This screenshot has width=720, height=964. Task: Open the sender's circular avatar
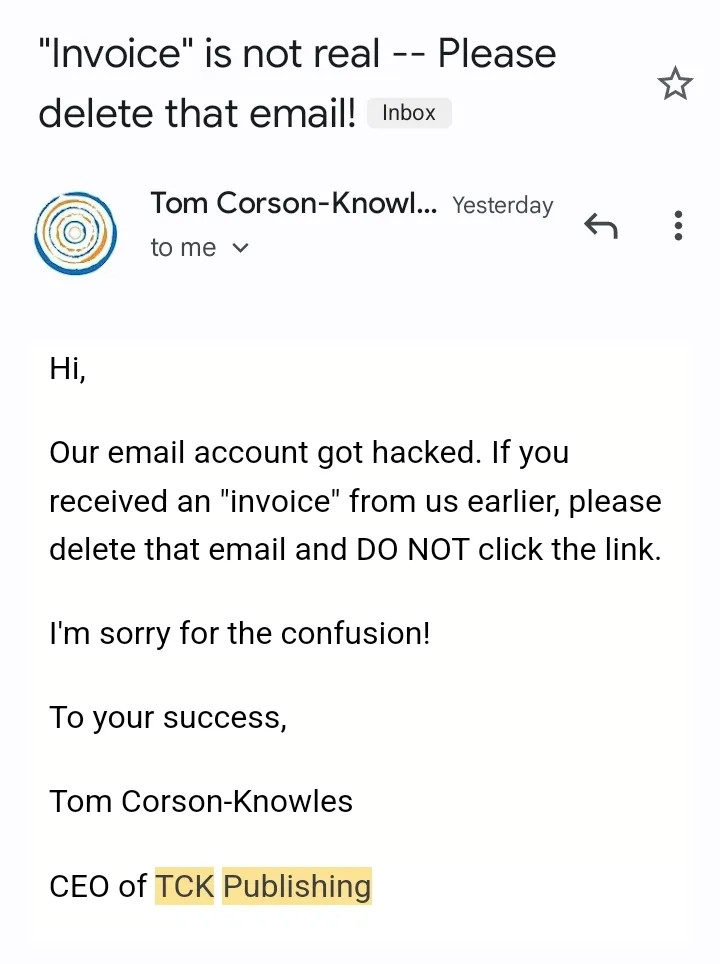(x=75, y=233)
